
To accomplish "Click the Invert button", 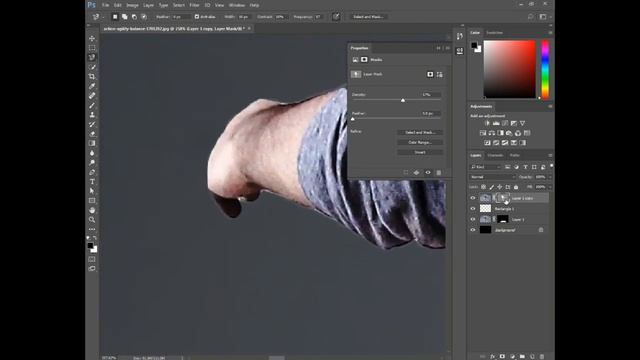I will (x=420, y=152).
